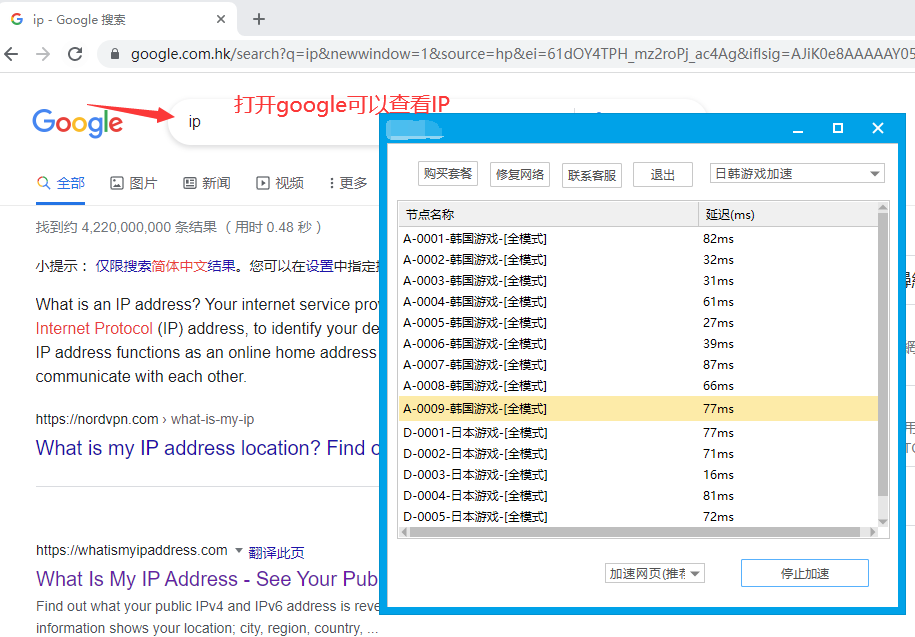Click the browser back arrow
Image resolution: width=915 pixels, height=637 pixels.
click(12, 54)
